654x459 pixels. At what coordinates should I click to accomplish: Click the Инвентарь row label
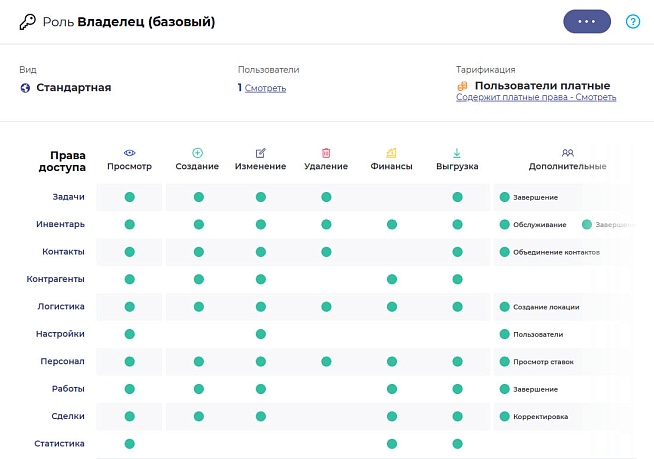(x=60, y=224)
